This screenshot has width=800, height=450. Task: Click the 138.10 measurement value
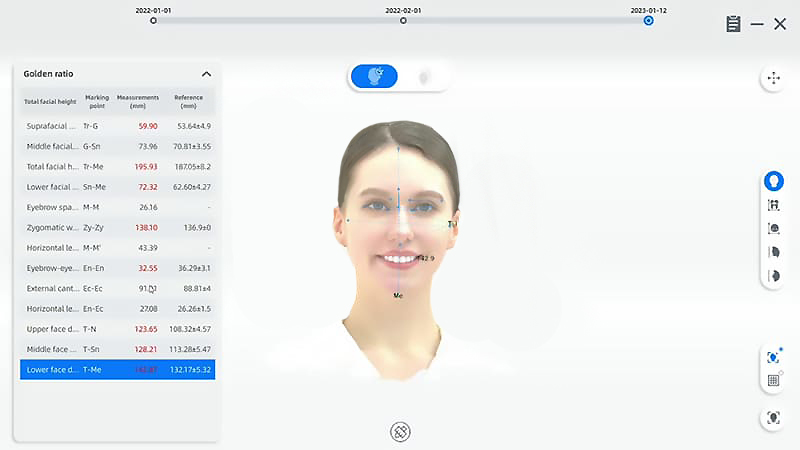coord(146,228)
